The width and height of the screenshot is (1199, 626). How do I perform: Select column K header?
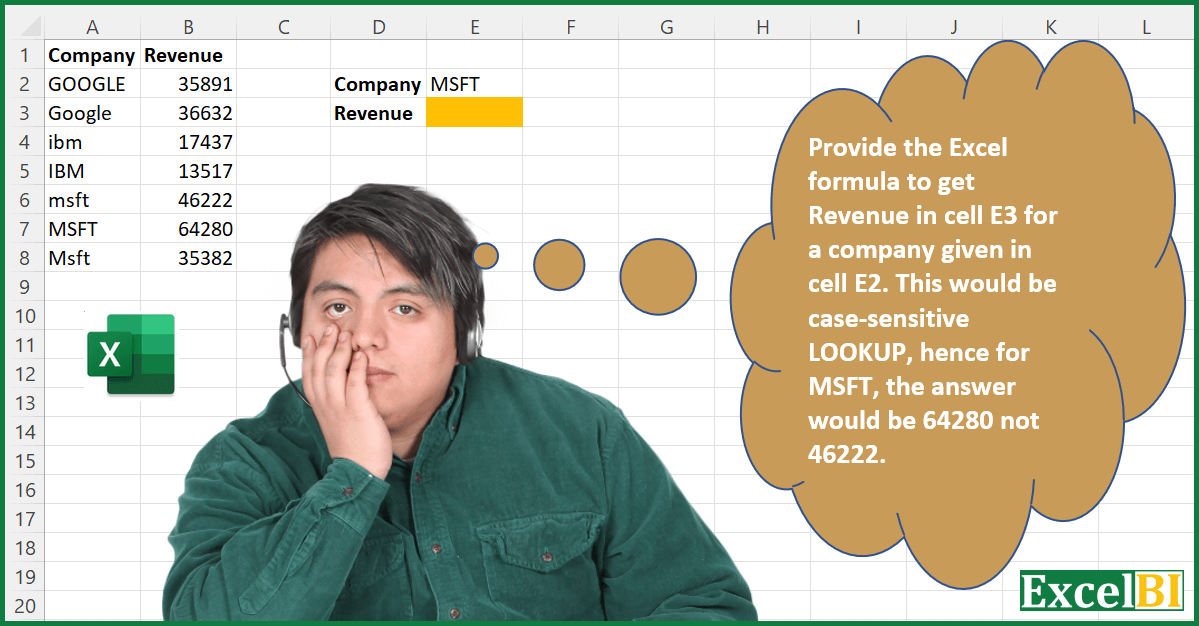tap(1051, 27)
